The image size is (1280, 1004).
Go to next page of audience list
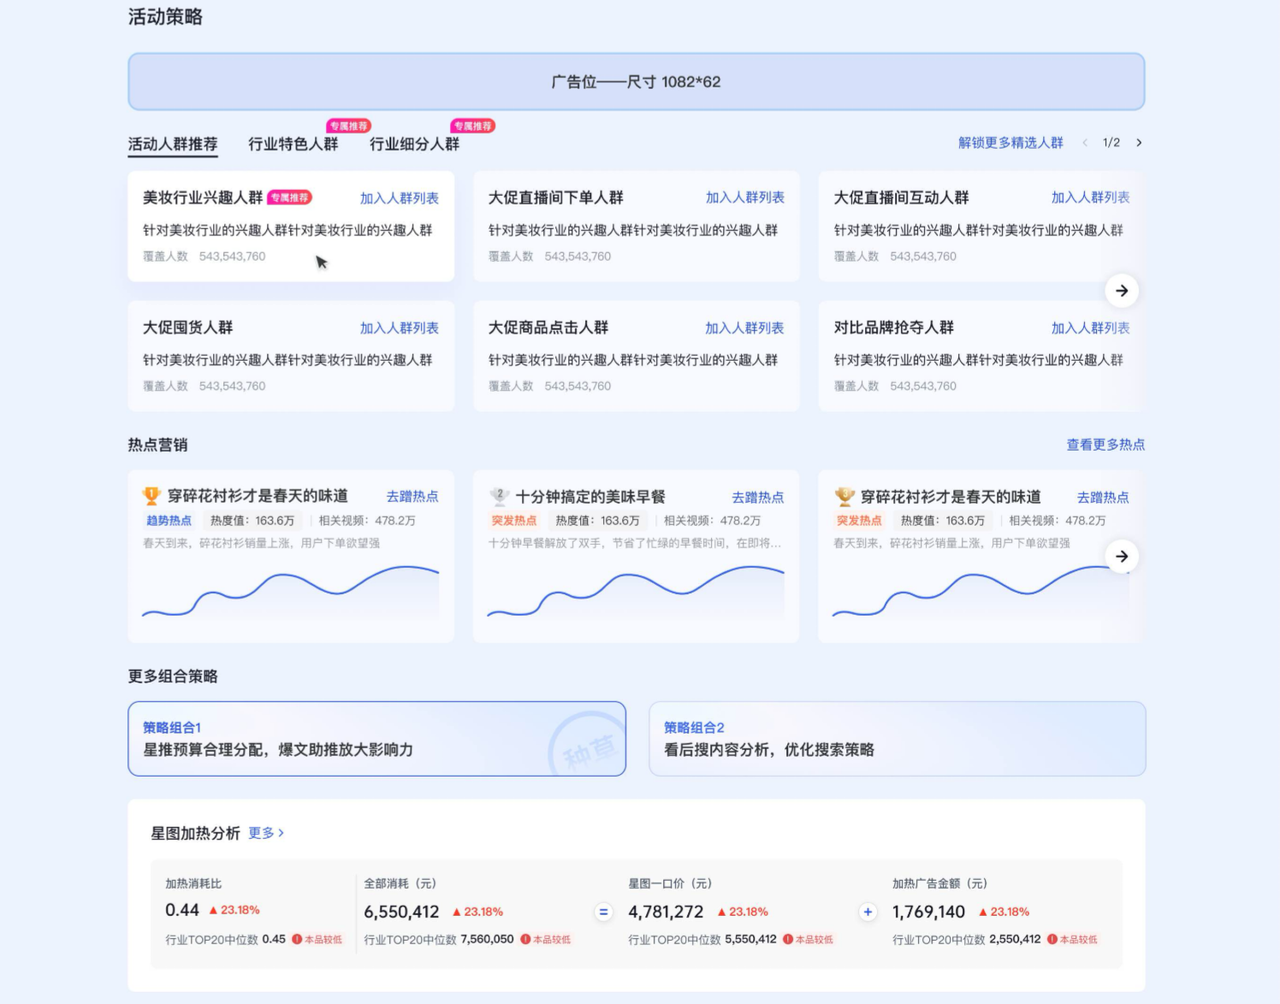click(1139, 143)
